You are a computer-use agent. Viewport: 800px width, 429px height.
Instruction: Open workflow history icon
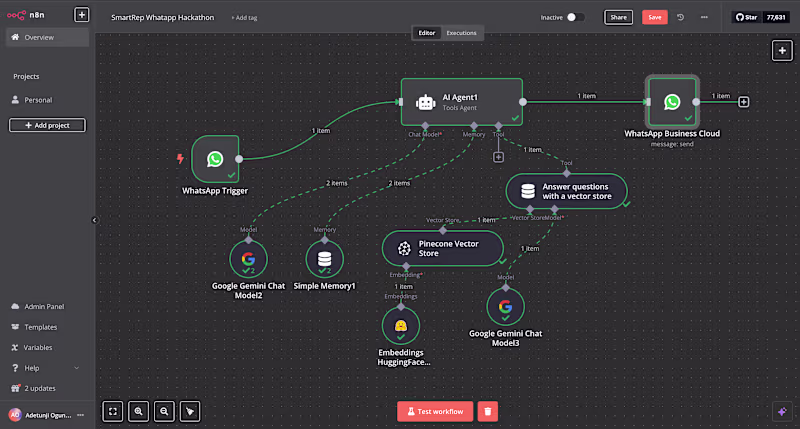(x=681, y=17)
